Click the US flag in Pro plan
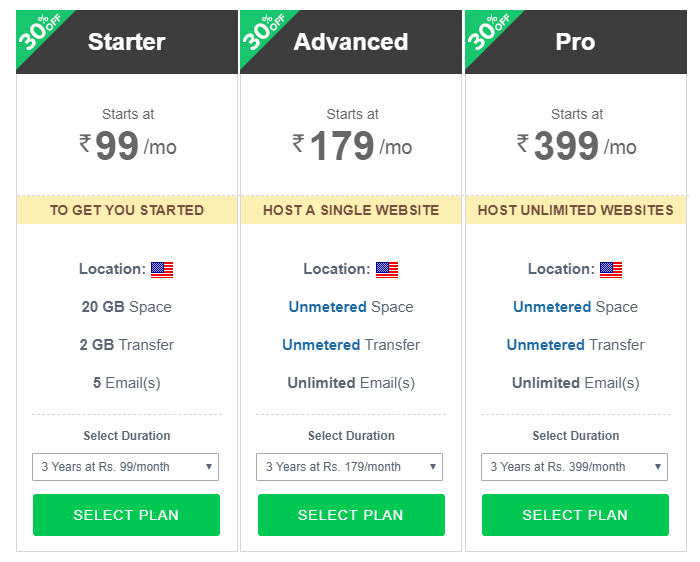This screenshot has height=562, width=700. (611, 270)
